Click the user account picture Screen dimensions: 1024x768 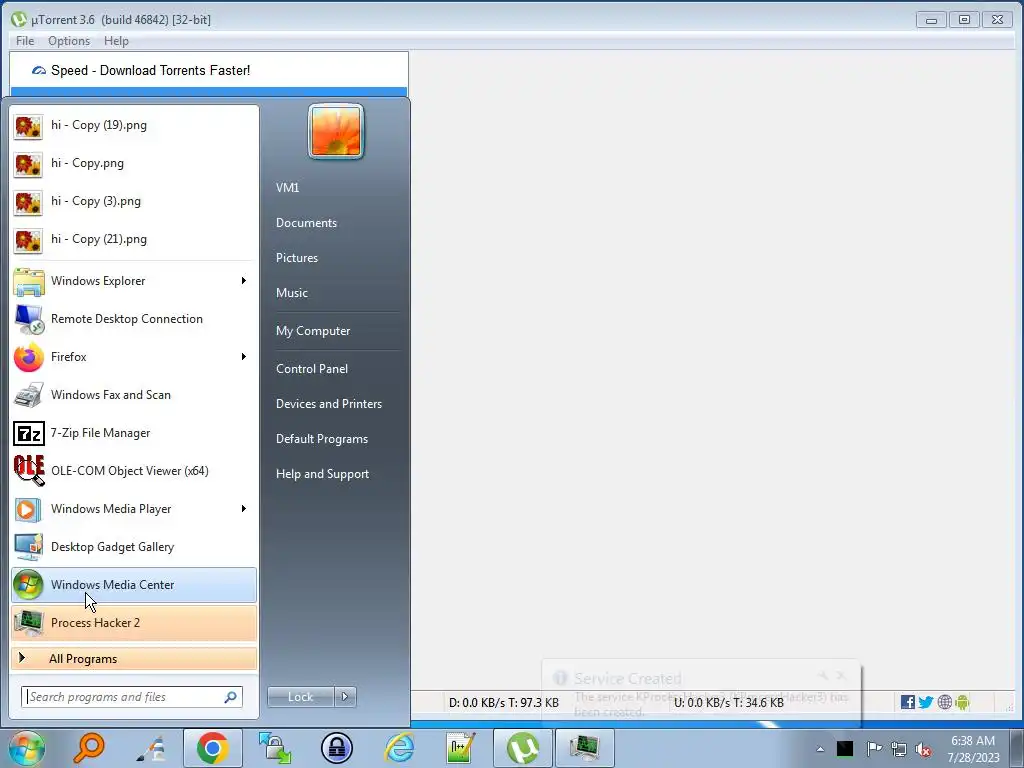(336, 131)
